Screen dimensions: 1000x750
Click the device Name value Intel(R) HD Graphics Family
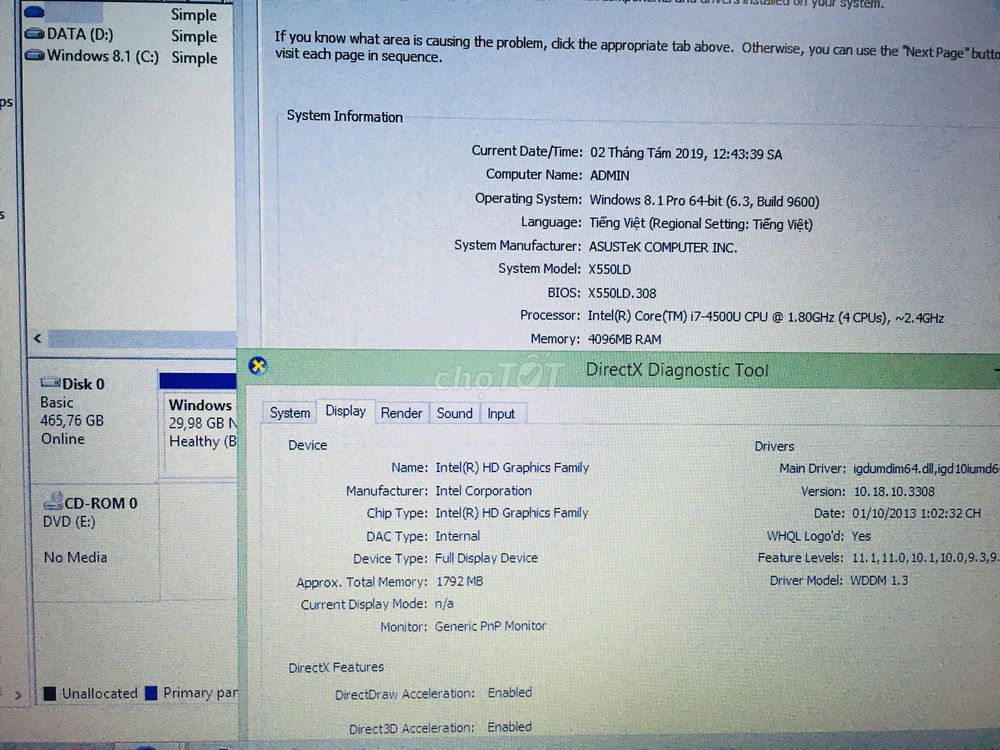pyautogui.click(x=512, y=467)
